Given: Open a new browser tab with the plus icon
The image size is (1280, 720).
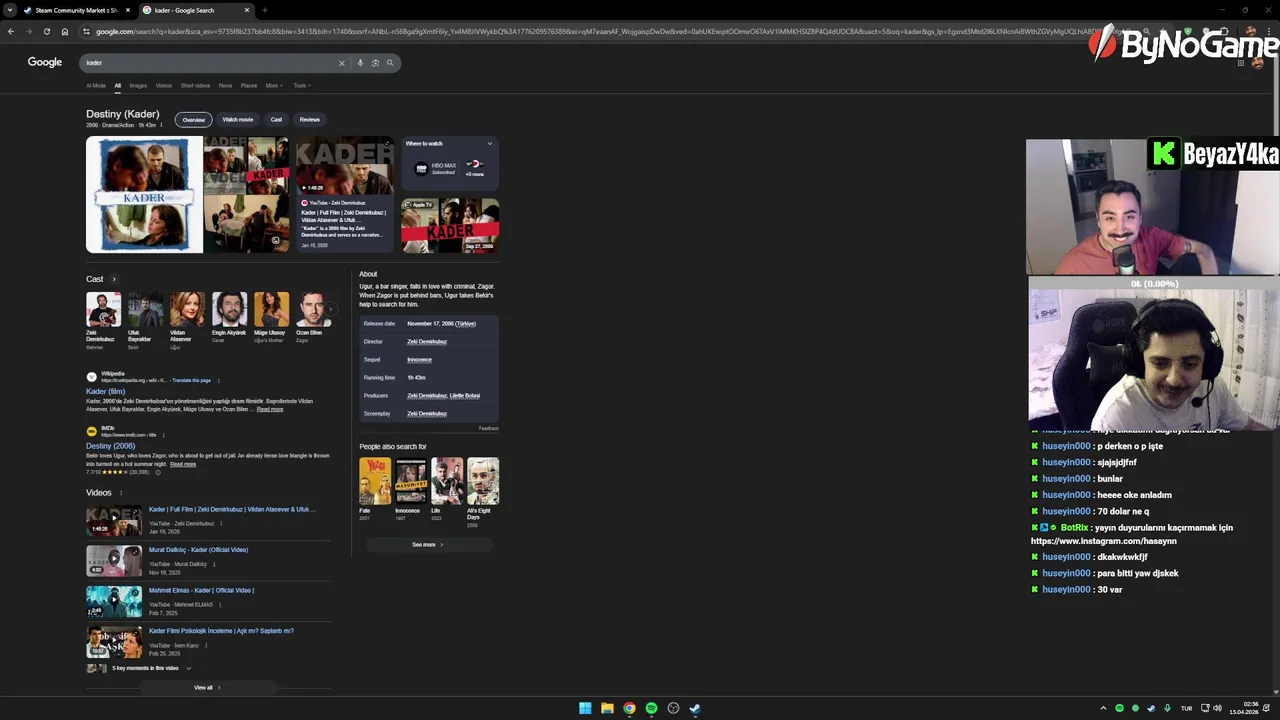Looking at the screenshot, I should point(264,10).
